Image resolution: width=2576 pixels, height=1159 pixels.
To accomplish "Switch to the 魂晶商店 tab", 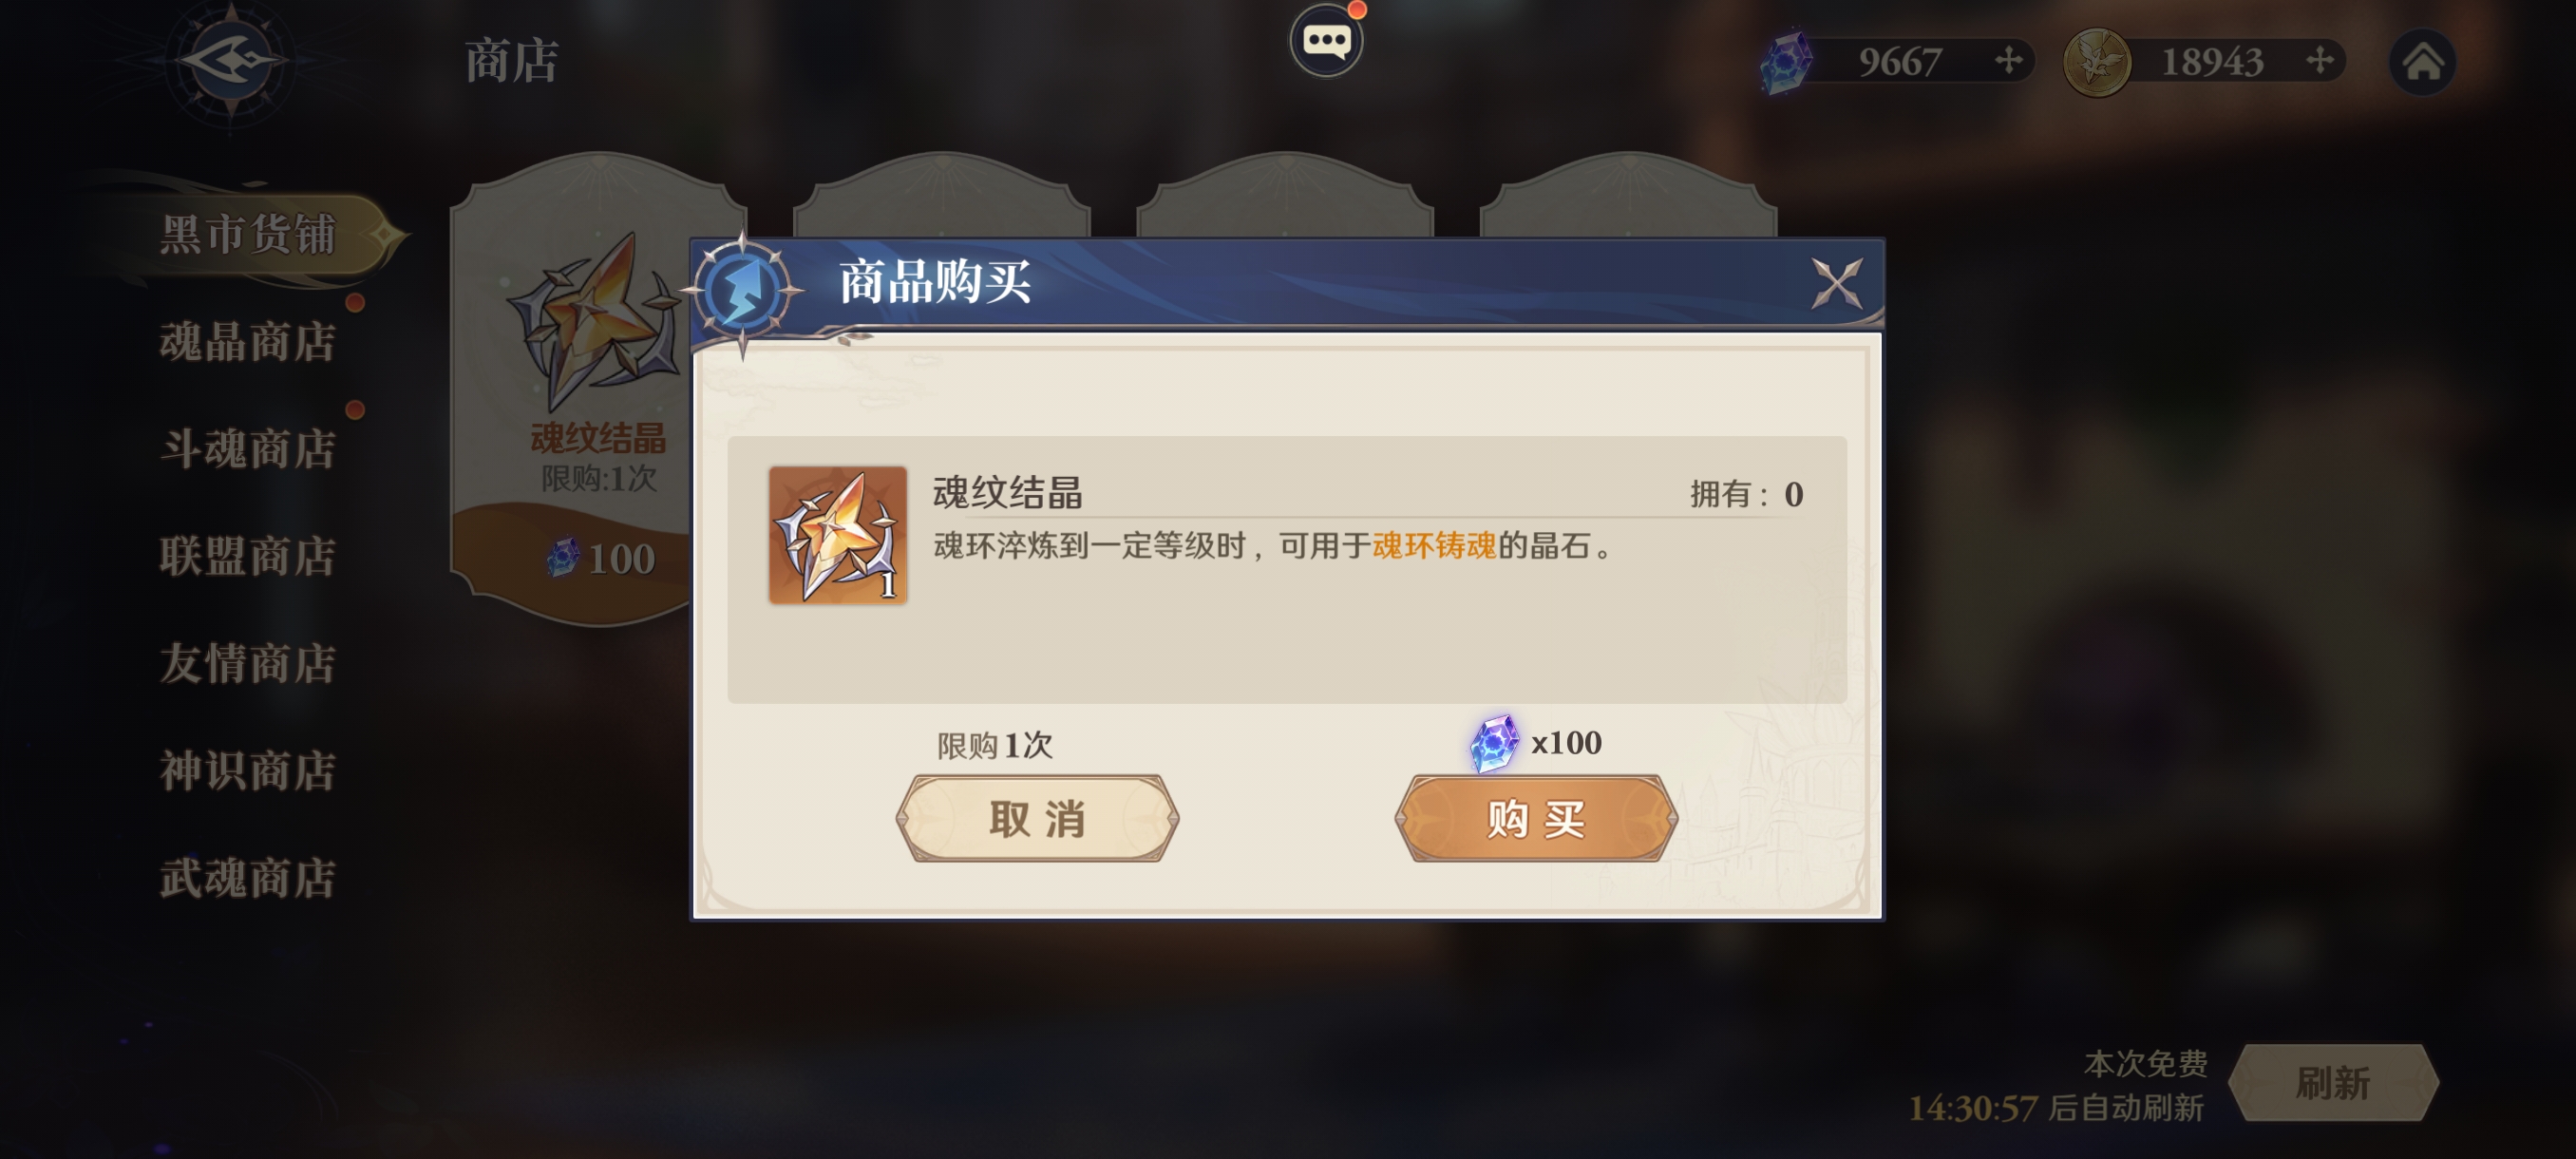I will pos(247,342).
